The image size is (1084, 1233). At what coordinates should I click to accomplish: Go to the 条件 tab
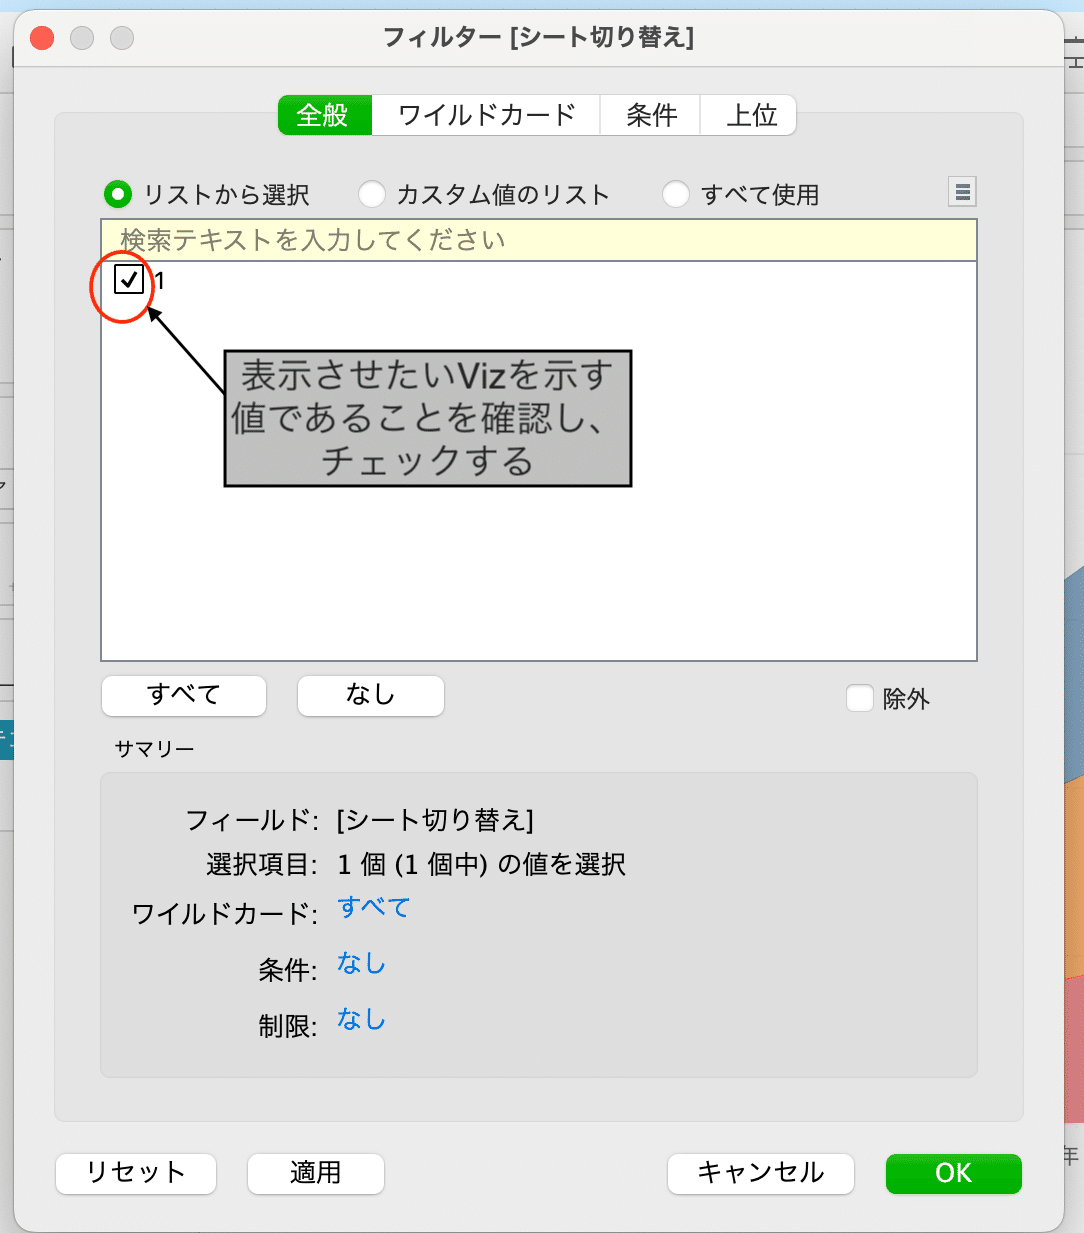tap(651, 115)
